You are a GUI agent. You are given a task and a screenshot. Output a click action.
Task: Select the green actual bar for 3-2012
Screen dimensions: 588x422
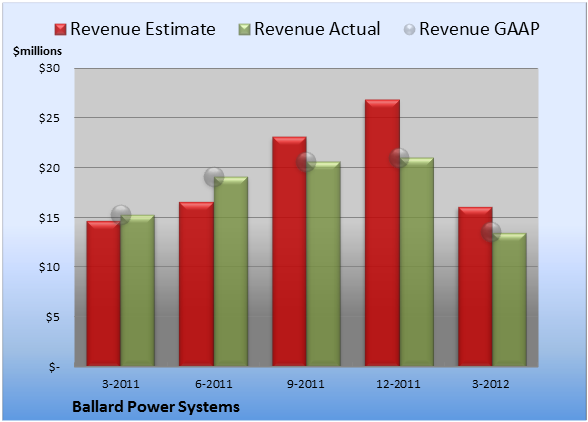pos(509,300)
